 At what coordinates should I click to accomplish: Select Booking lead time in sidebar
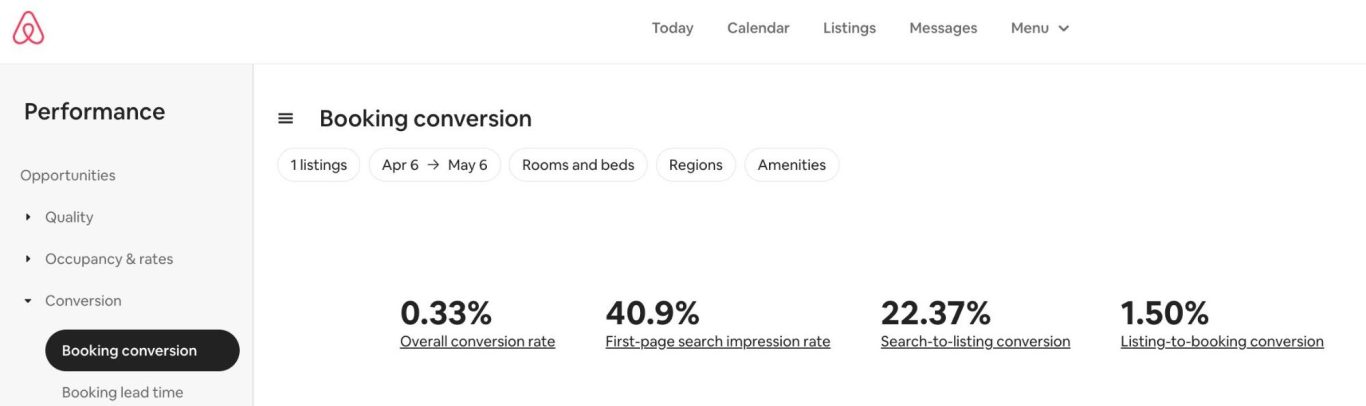[122, 392]
